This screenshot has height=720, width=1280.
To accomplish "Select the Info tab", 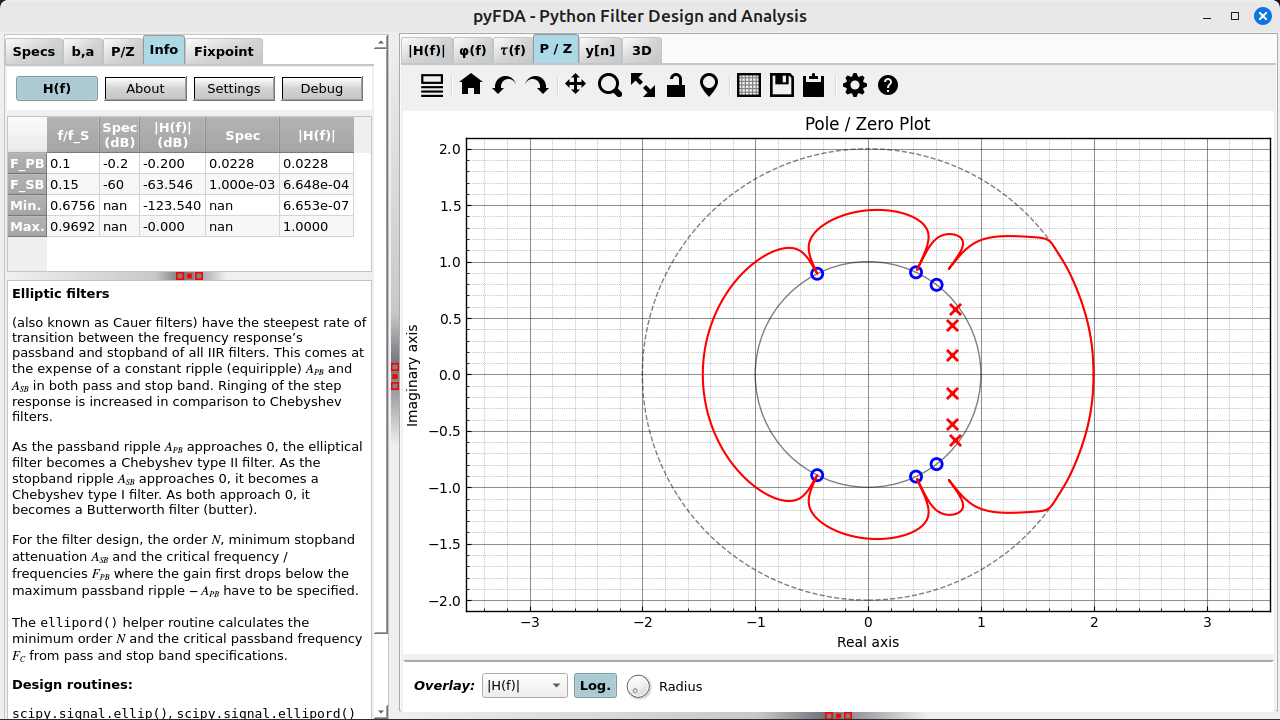I will (164, 49).
